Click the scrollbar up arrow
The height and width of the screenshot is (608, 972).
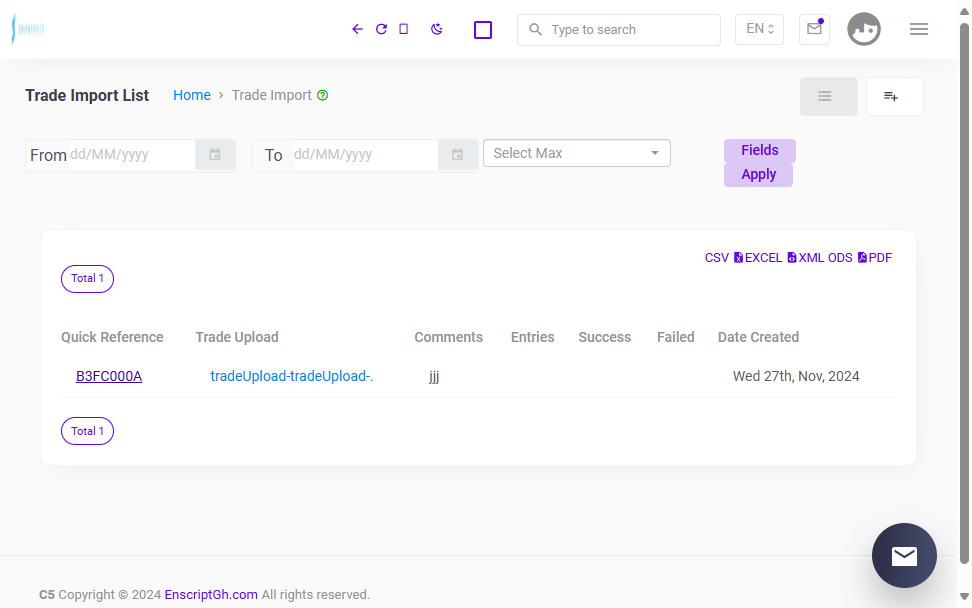(964, 12)
